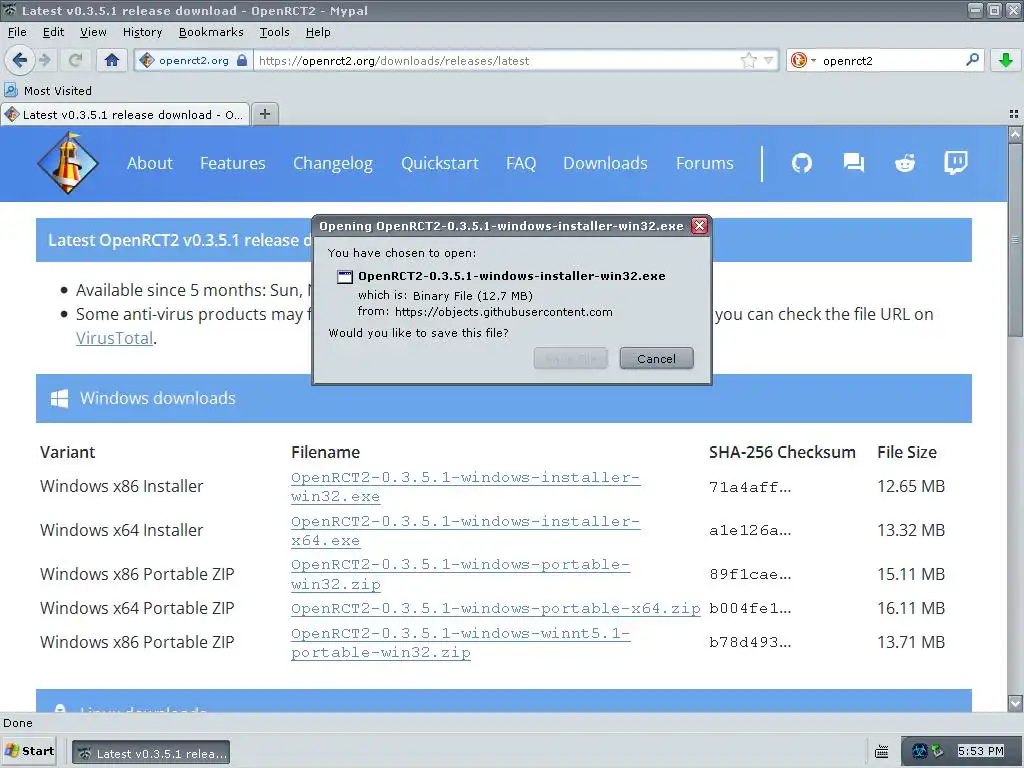Click the tab groups icon right of the tab bar

(x=1014, y=114)
